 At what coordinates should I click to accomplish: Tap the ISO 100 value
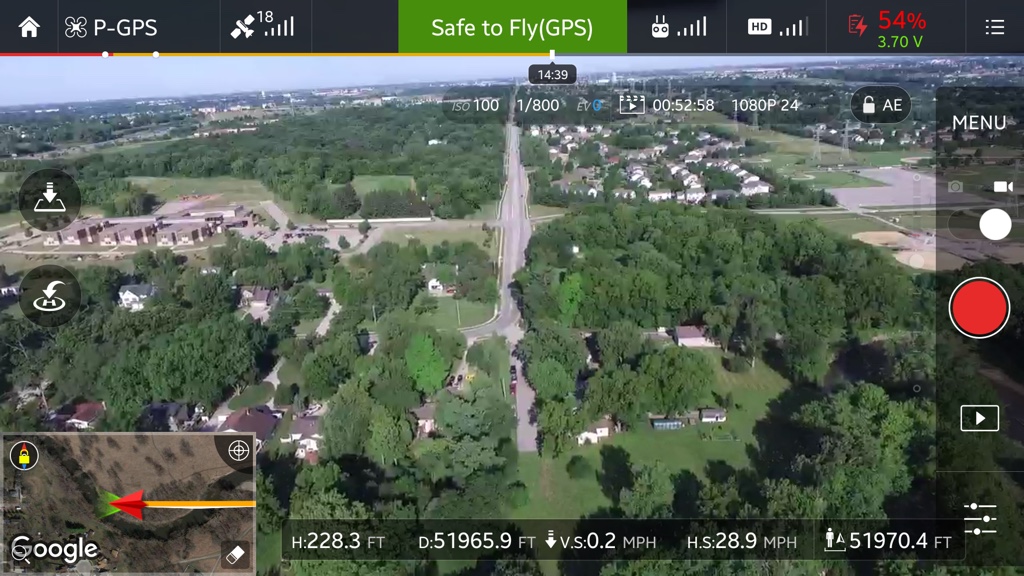coord(475,105)
